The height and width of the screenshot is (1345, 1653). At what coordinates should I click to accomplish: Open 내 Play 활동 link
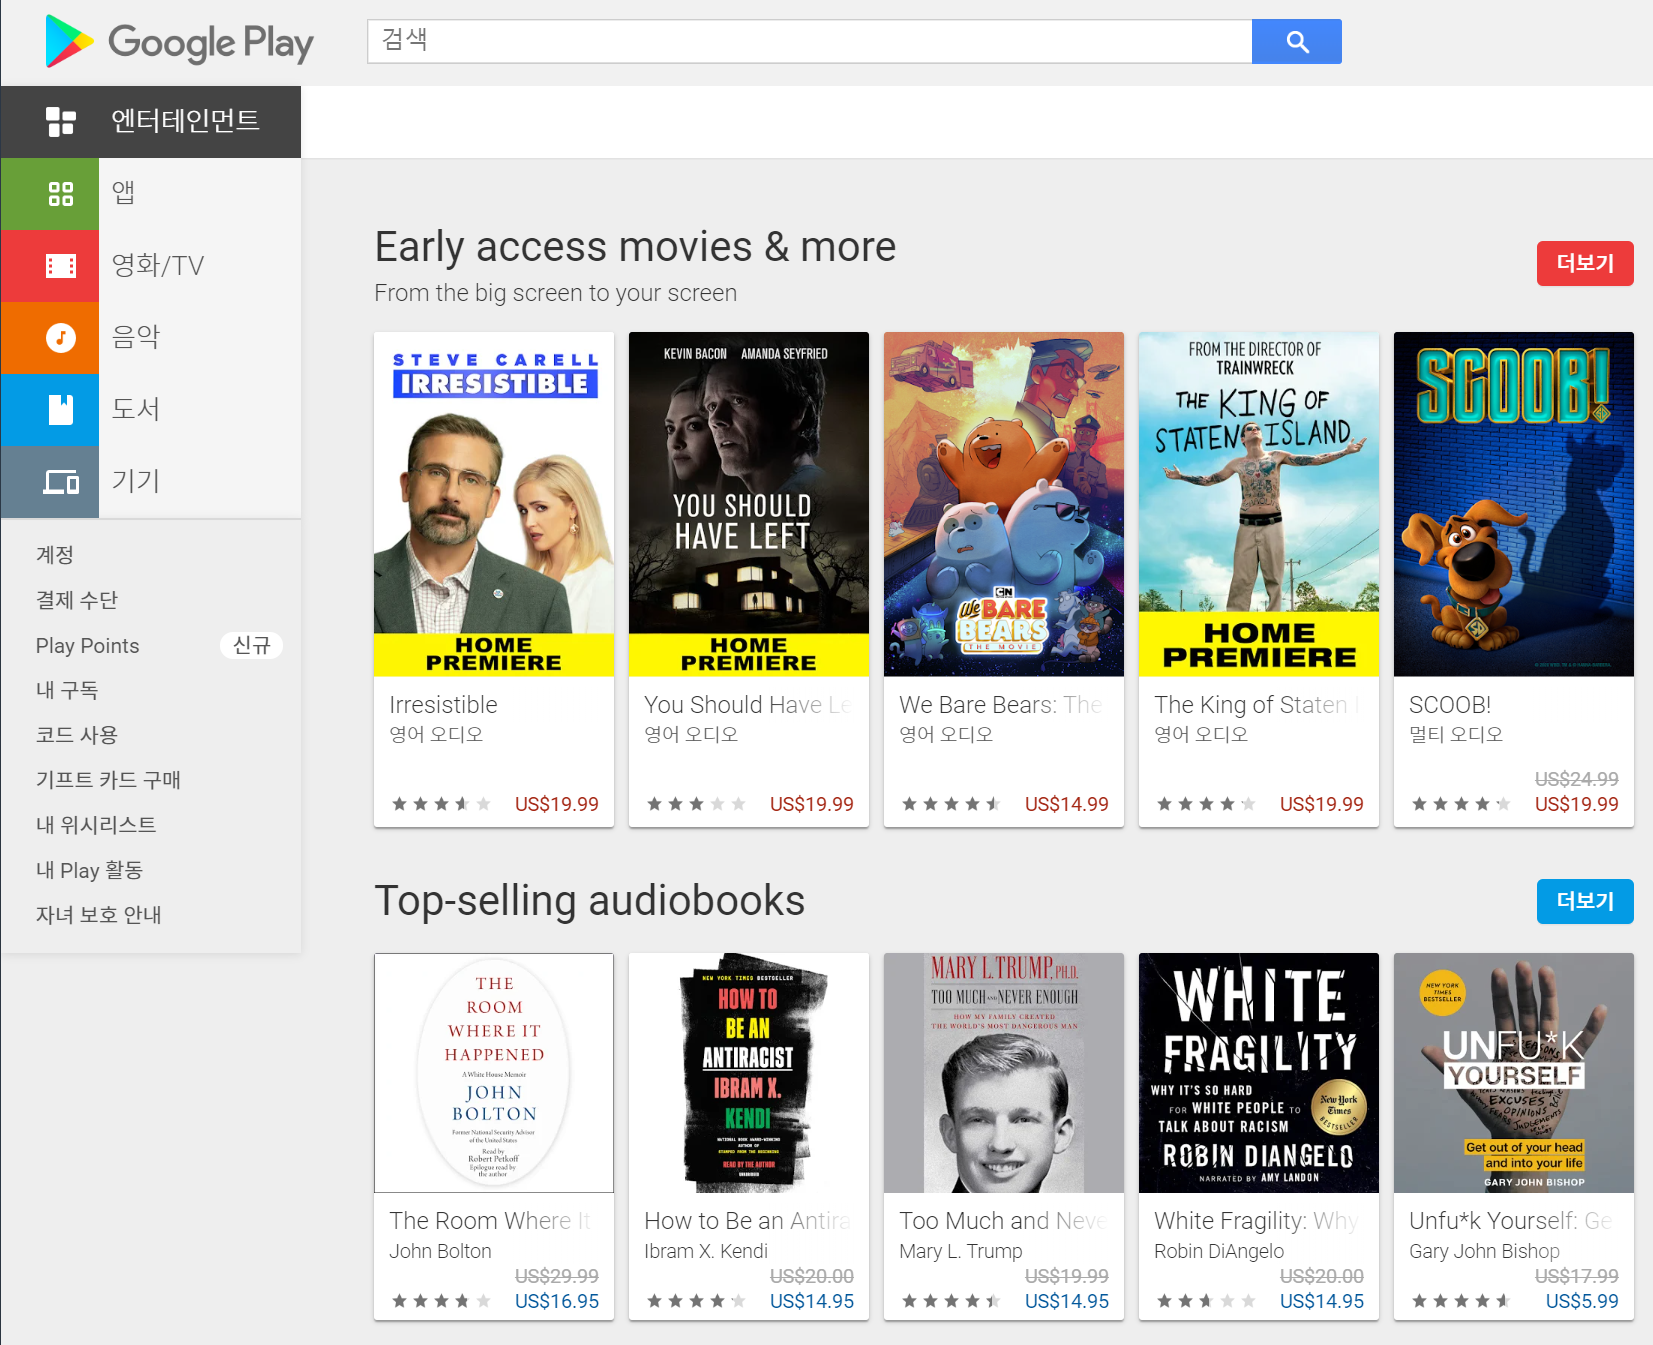(90, 870)
